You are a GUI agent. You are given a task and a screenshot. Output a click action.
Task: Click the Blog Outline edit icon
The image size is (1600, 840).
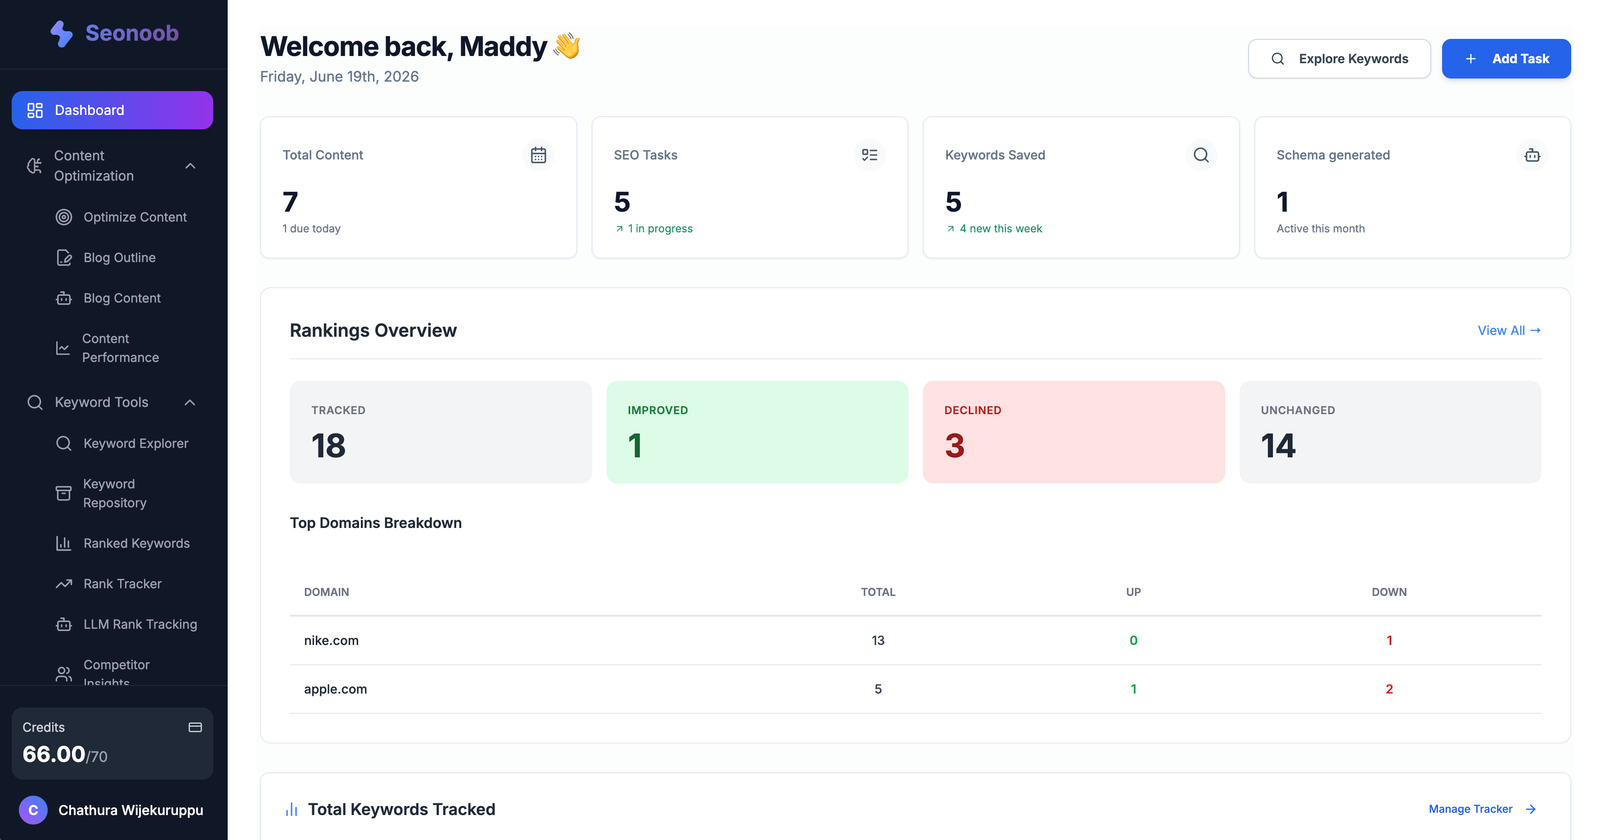pyautogui.click(x=64, y=258)
